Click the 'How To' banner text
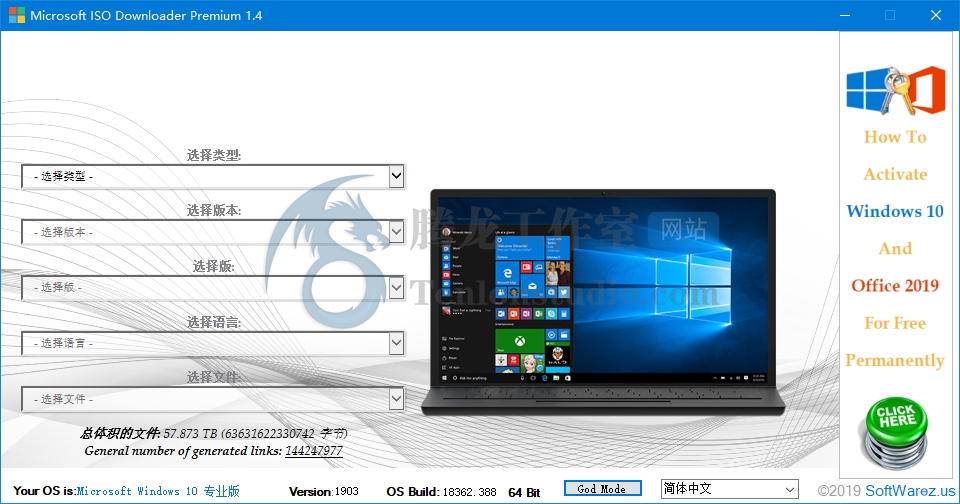The width and height of the screenshot is (960, 504). [x=895, y=137]
